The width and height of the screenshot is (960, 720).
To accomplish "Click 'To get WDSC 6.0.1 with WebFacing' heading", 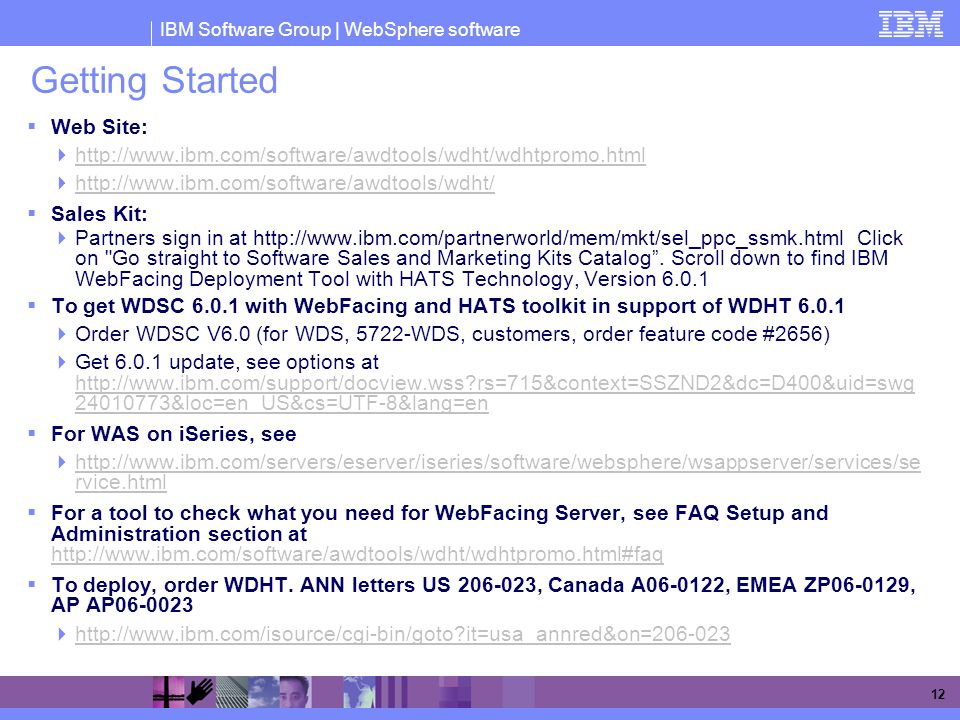I will [x=448, y=306].
